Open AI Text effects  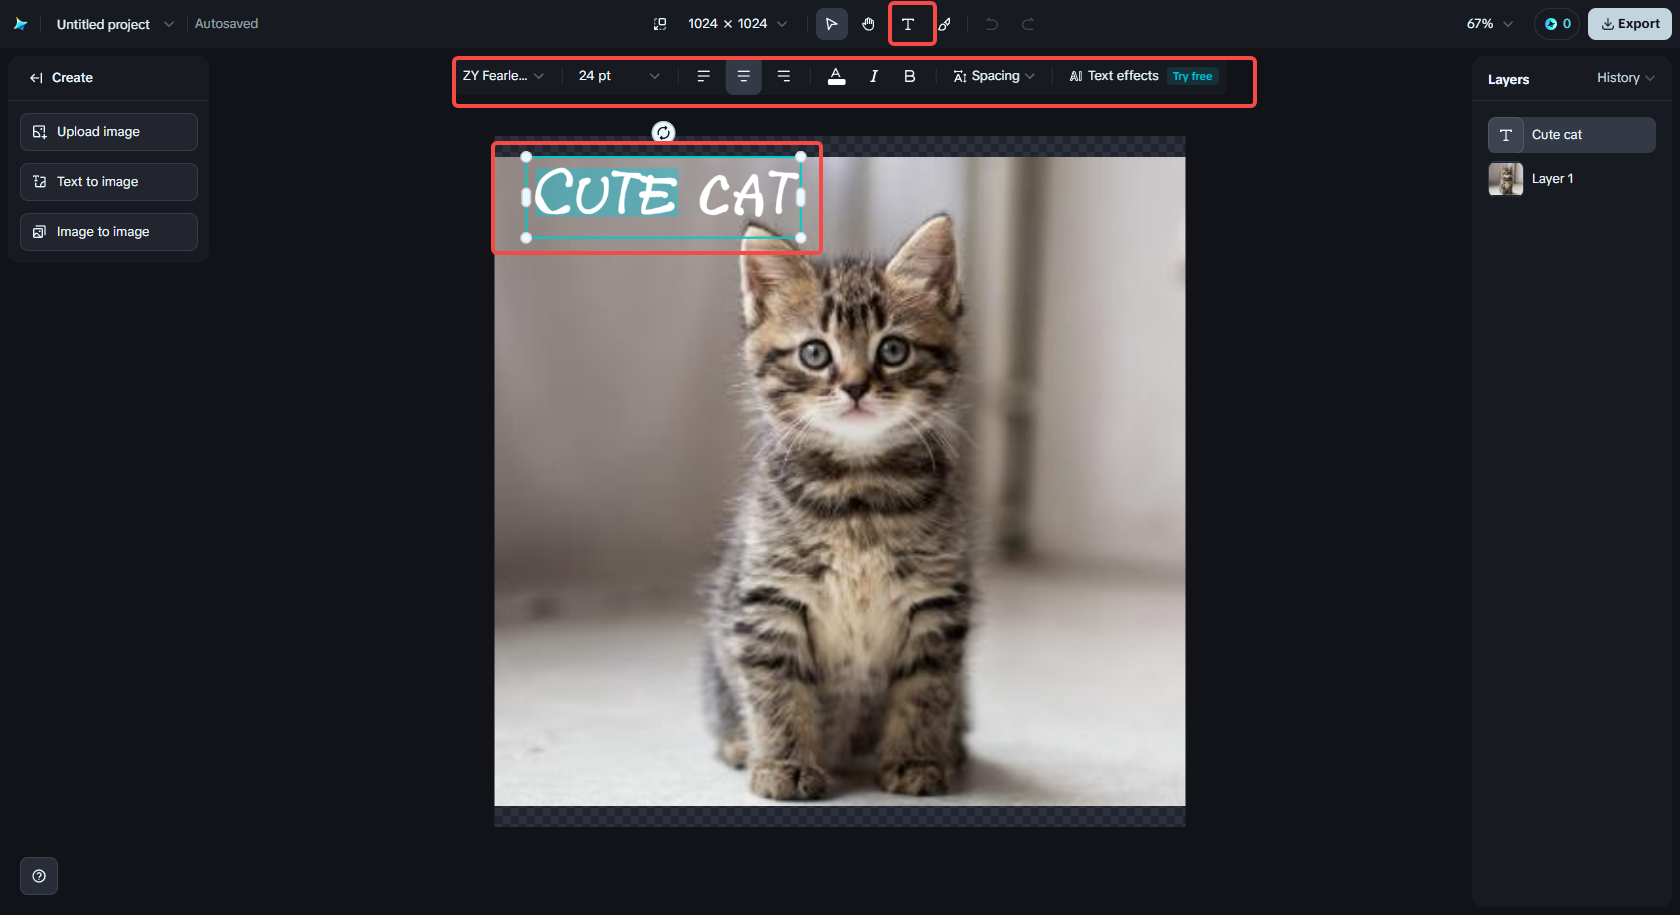[x=1114, y=76]
